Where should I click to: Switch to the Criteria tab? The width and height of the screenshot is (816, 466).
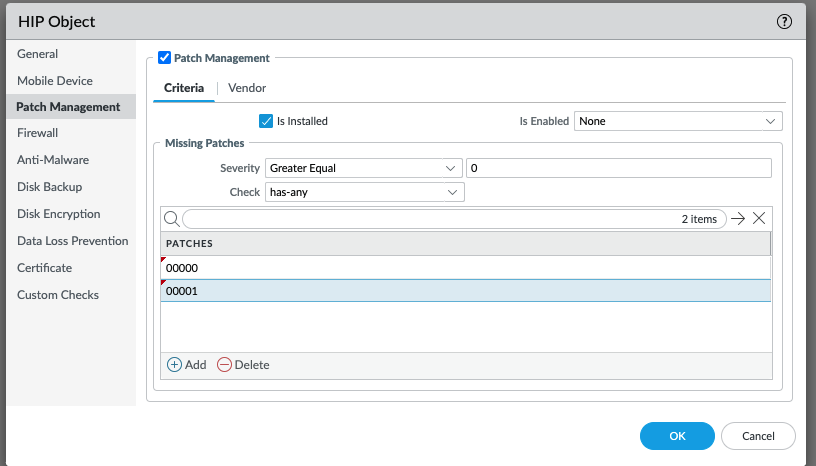tap(184, 87)
